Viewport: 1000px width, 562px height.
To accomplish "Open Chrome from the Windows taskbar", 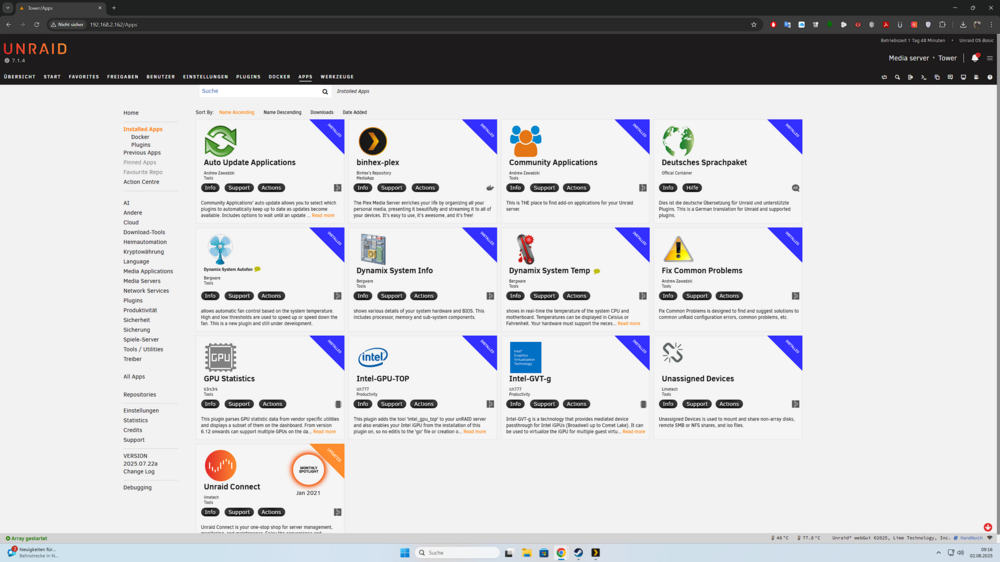I will pyautogui.click(x=561, y=553).
